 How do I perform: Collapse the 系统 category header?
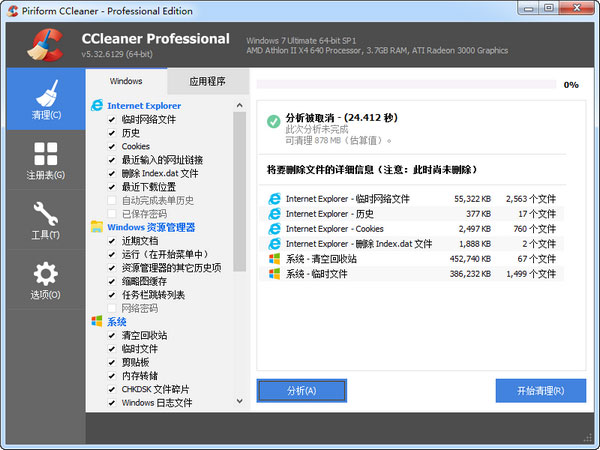tap(116, 322)
